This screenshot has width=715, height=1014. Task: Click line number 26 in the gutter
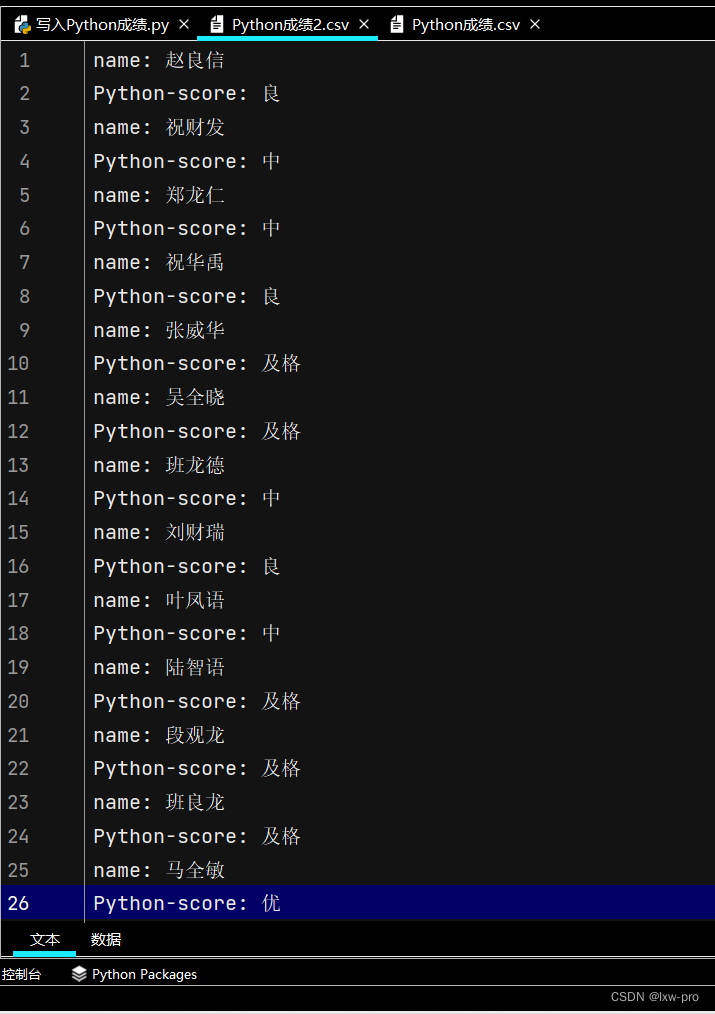click(x=18, y=903)
